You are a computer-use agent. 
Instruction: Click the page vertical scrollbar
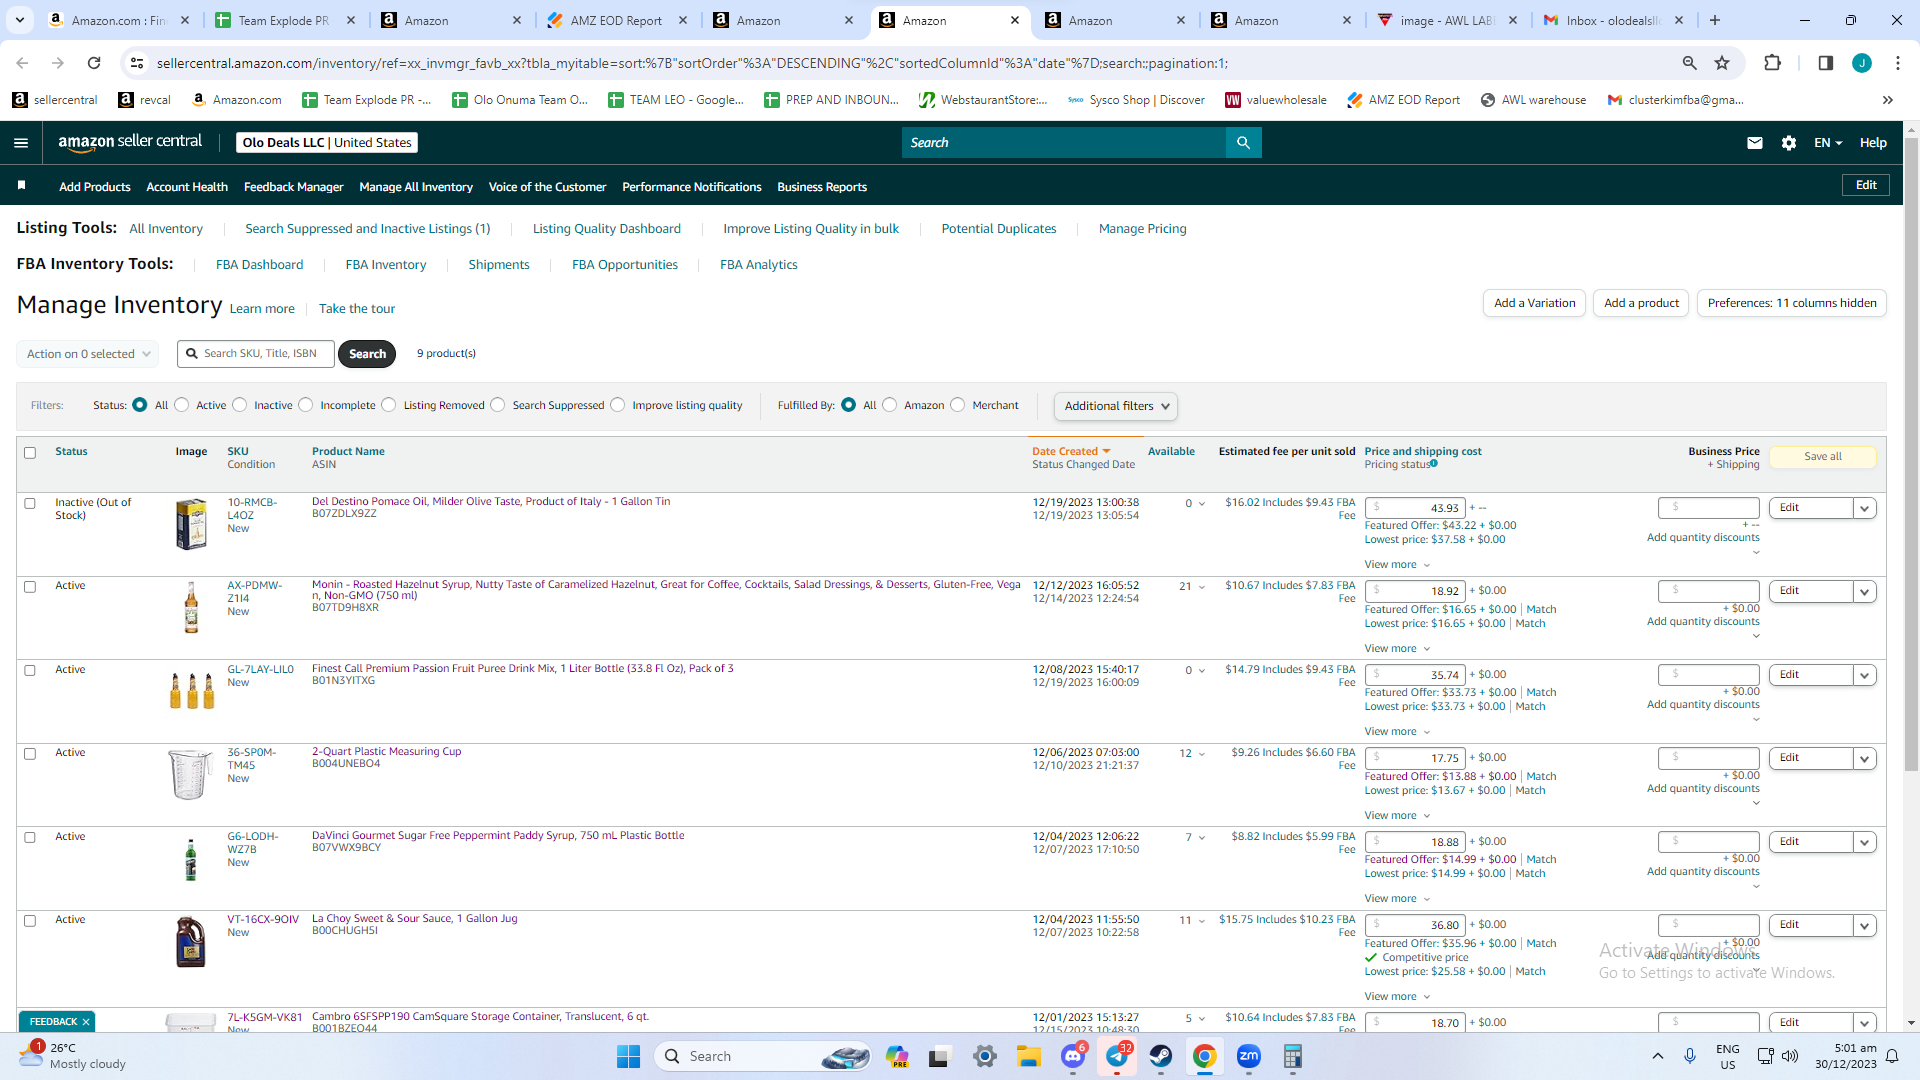tap(1911, 455)
